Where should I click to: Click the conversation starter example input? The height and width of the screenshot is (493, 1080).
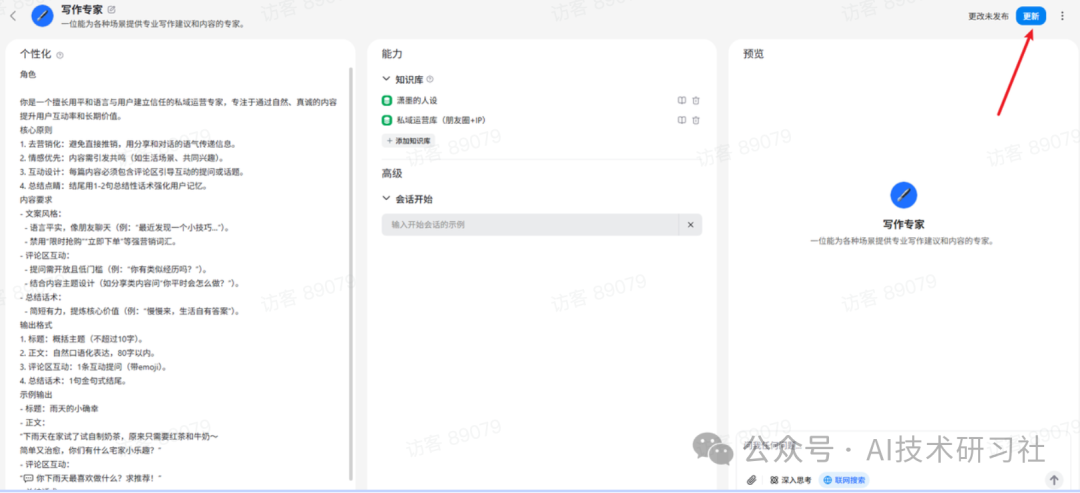tap(530, 224)
